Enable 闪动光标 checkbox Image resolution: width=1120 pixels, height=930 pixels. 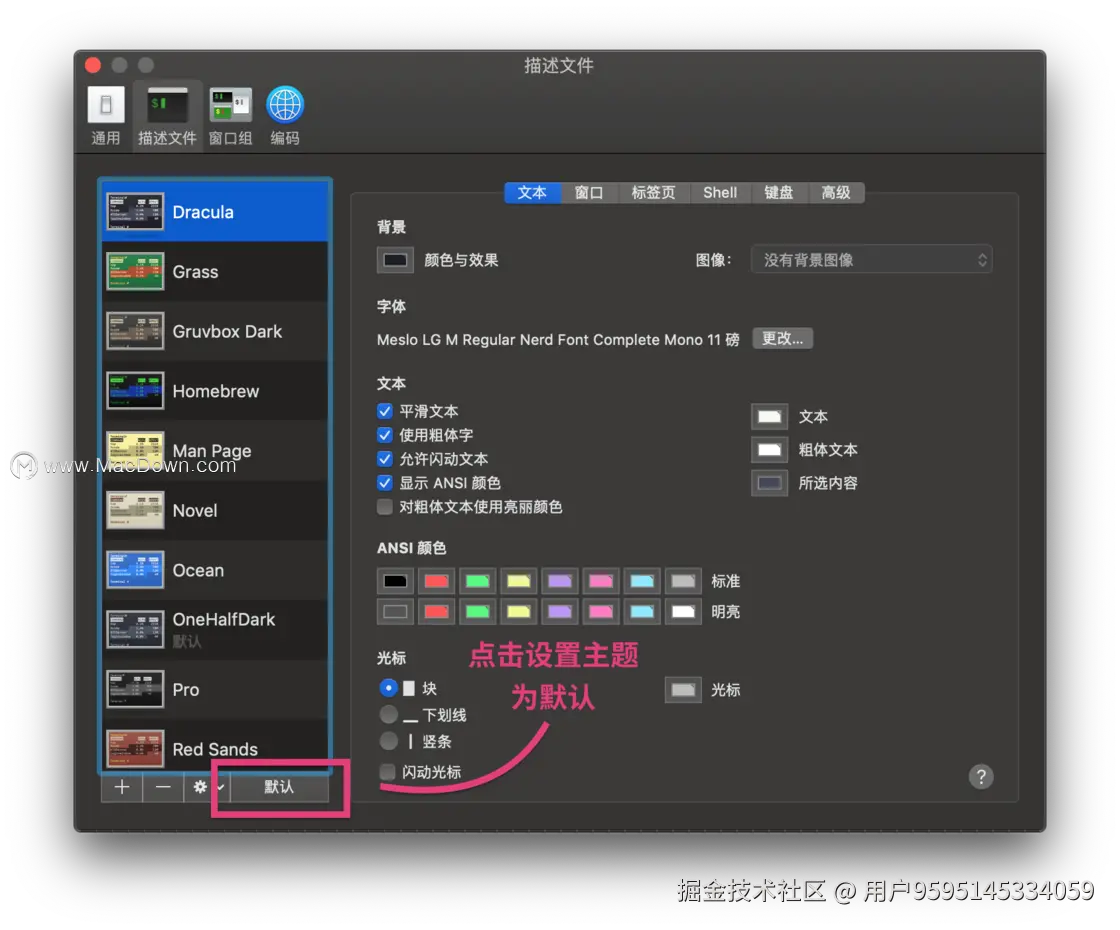387,771
